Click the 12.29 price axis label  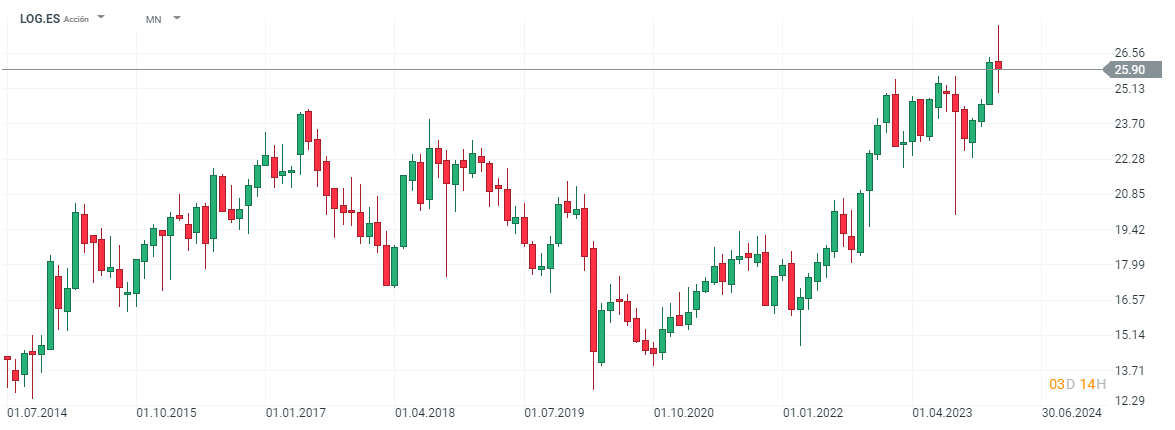pyautogui.click(x=1130, y=401)
